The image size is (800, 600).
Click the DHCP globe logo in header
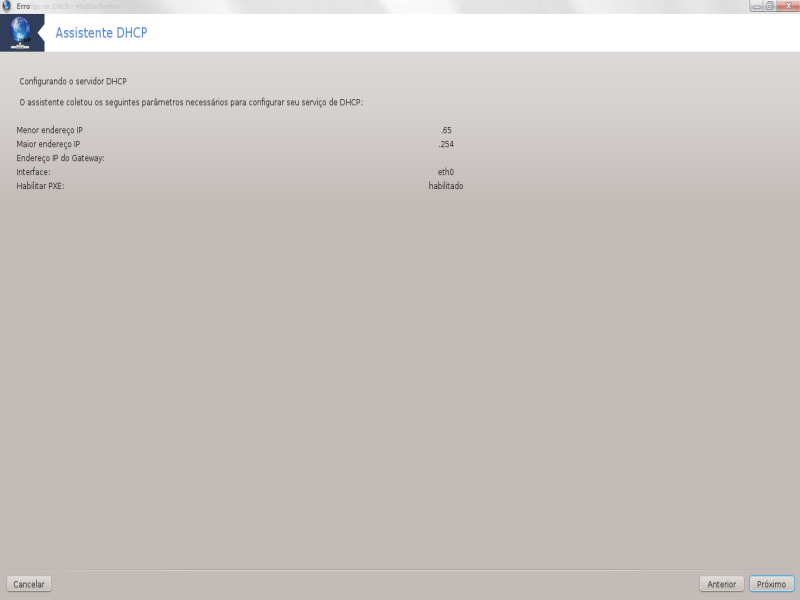pyautogui.click(x=20, y=33)
